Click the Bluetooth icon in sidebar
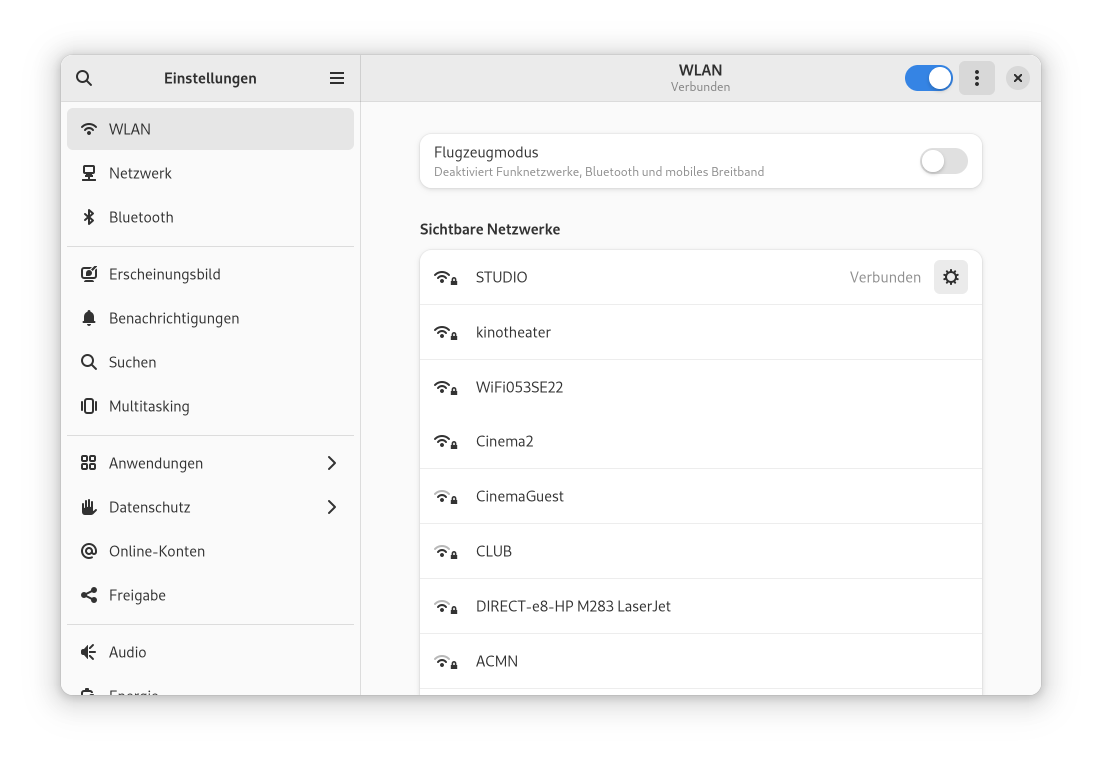This screenshot has width=1102, height=762. coord(89,217)
